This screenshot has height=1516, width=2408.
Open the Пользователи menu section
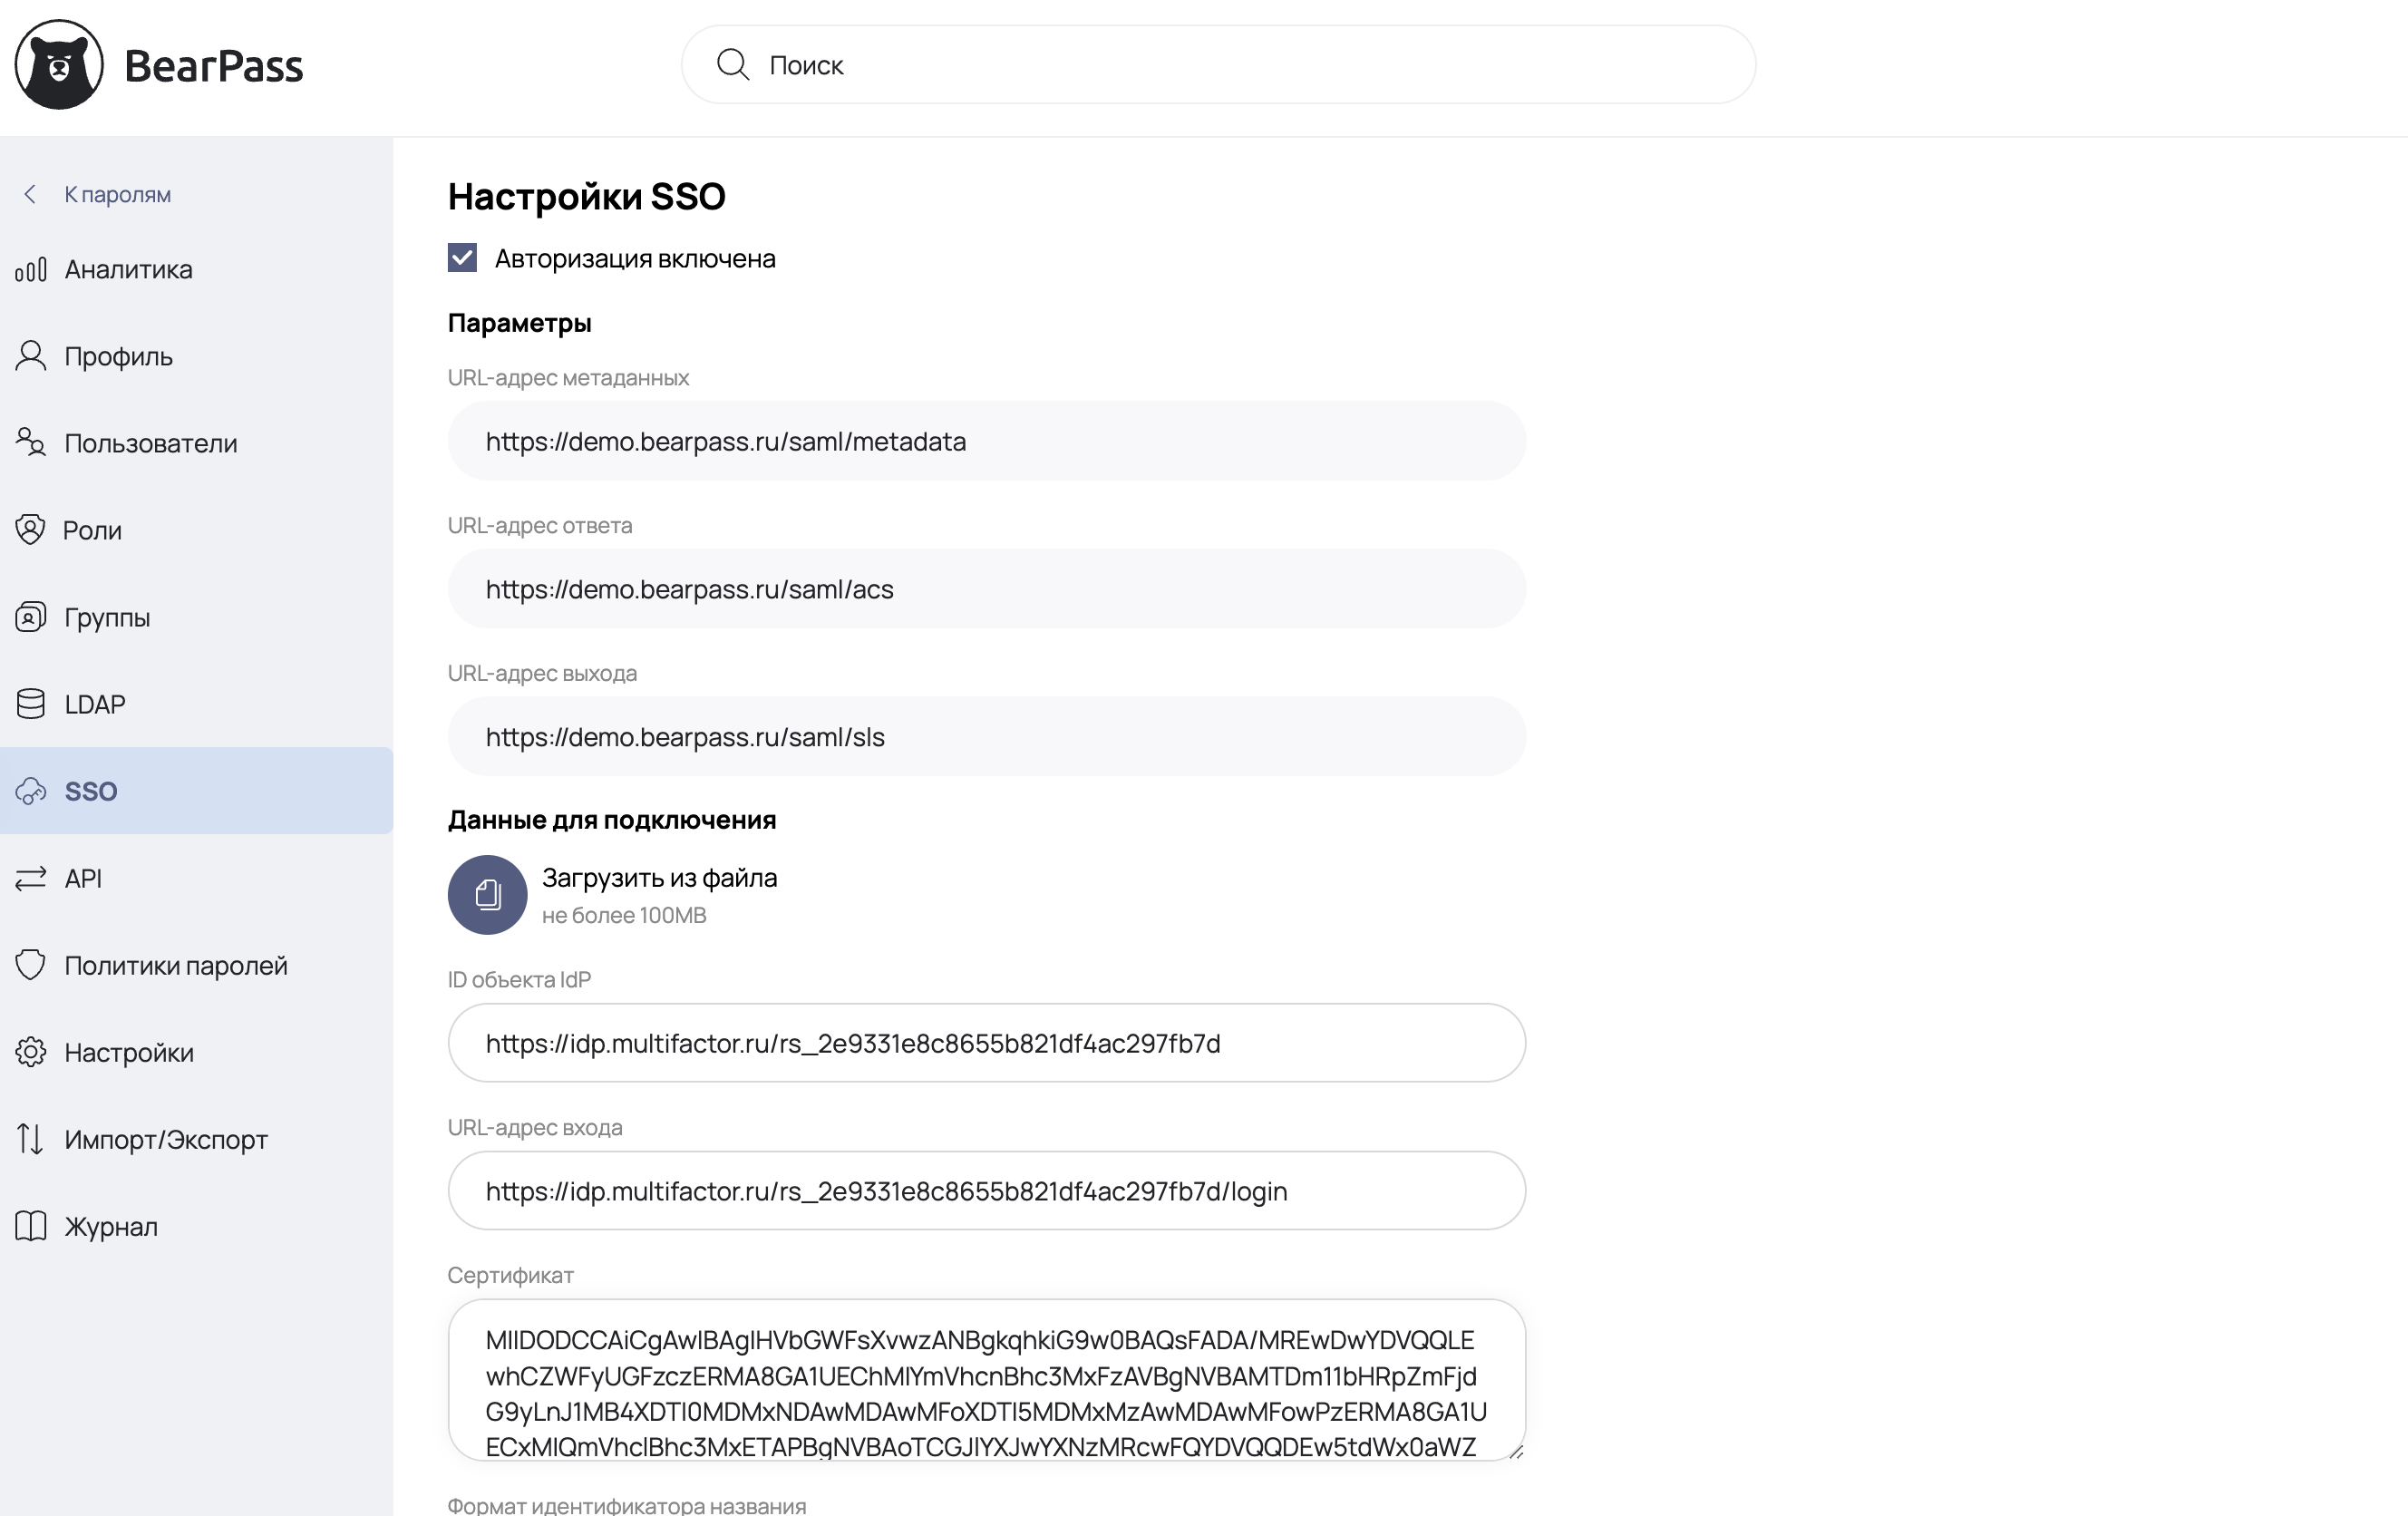(x=150, y=443)
